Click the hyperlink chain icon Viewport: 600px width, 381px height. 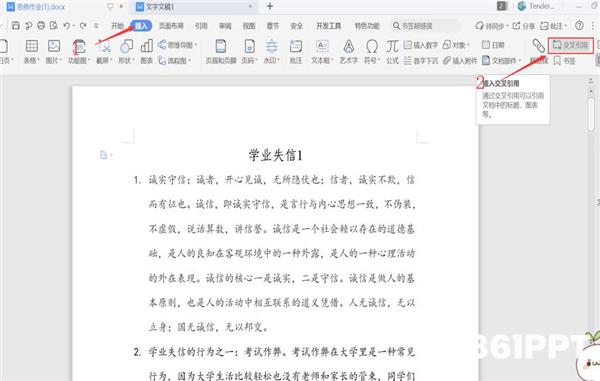point(538,46)
